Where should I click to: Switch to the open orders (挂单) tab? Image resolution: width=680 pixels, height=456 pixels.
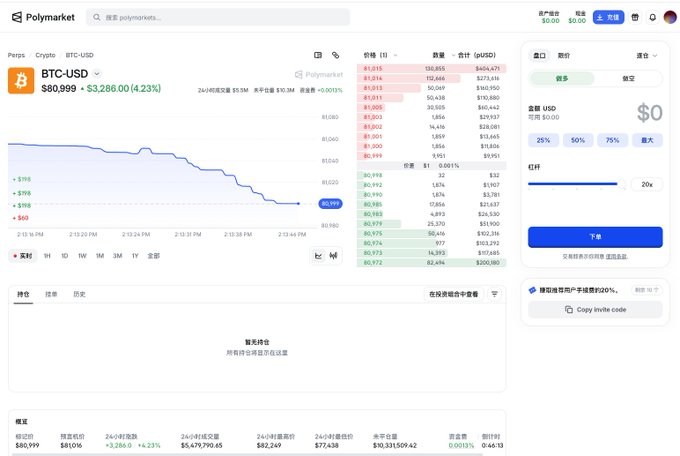[51, 294]
